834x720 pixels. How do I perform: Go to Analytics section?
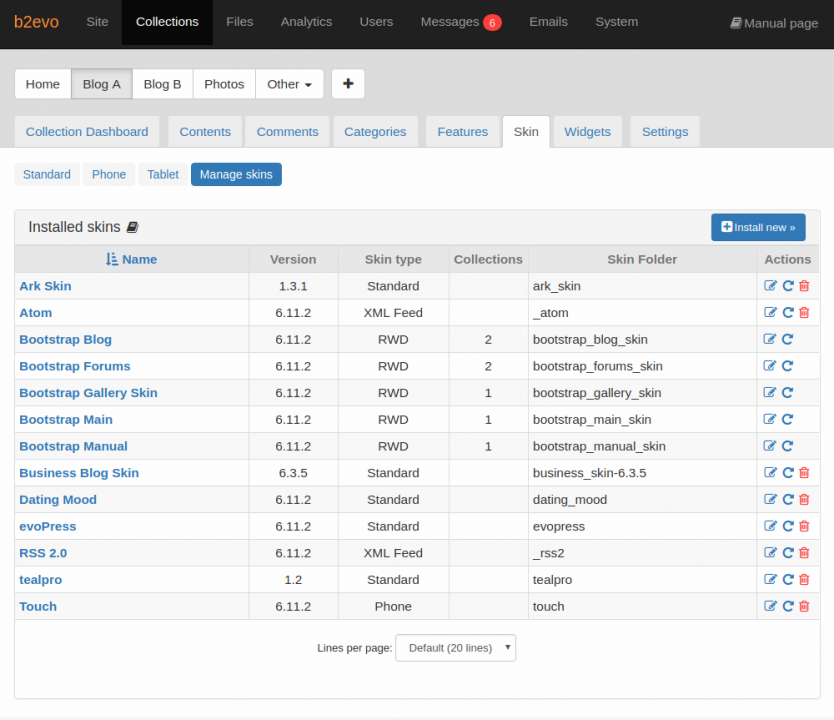[306, 22]
